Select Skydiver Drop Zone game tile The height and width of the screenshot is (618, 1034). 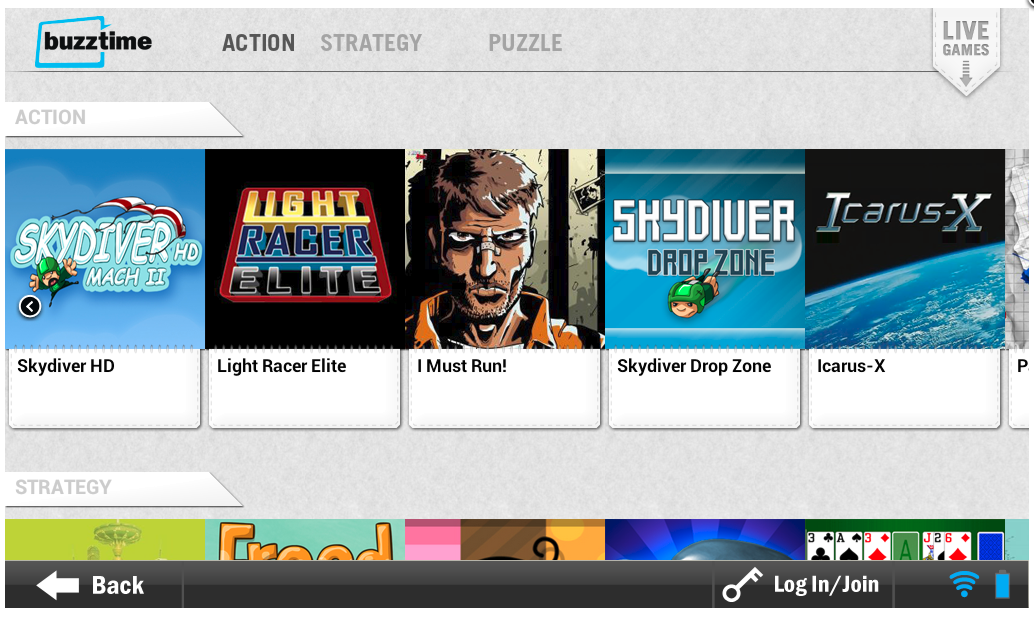click(x=705, y=249)
